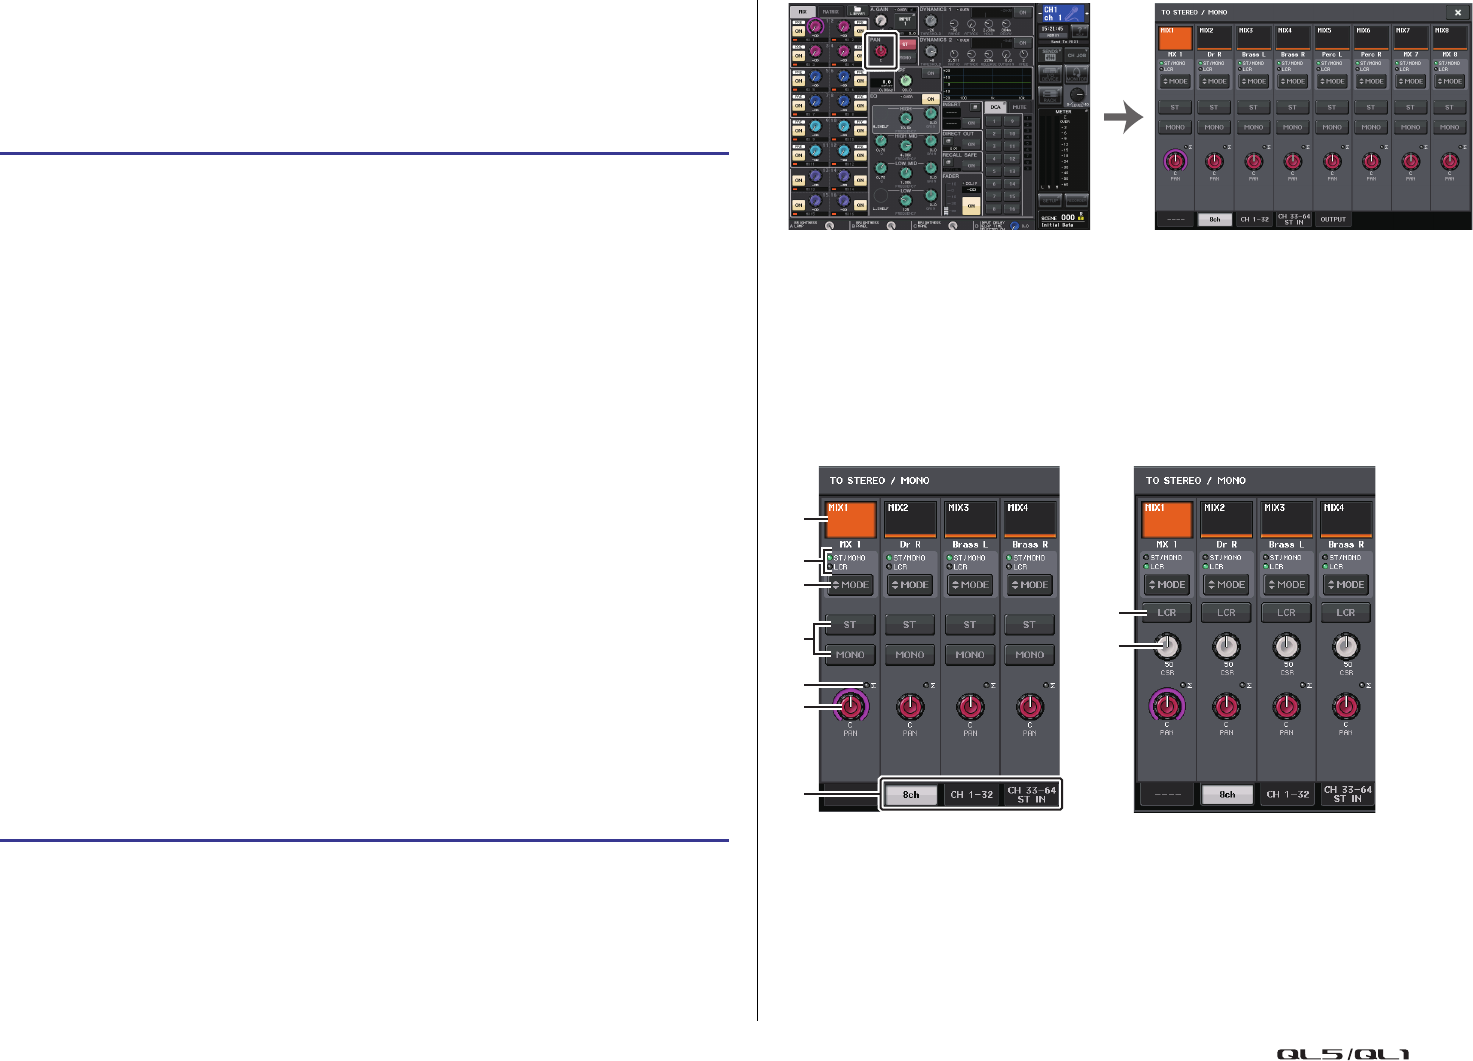Open the MIX8 MODE selector
Viewport: 1473px width, 1061px height.
(x=1450, y=81)
